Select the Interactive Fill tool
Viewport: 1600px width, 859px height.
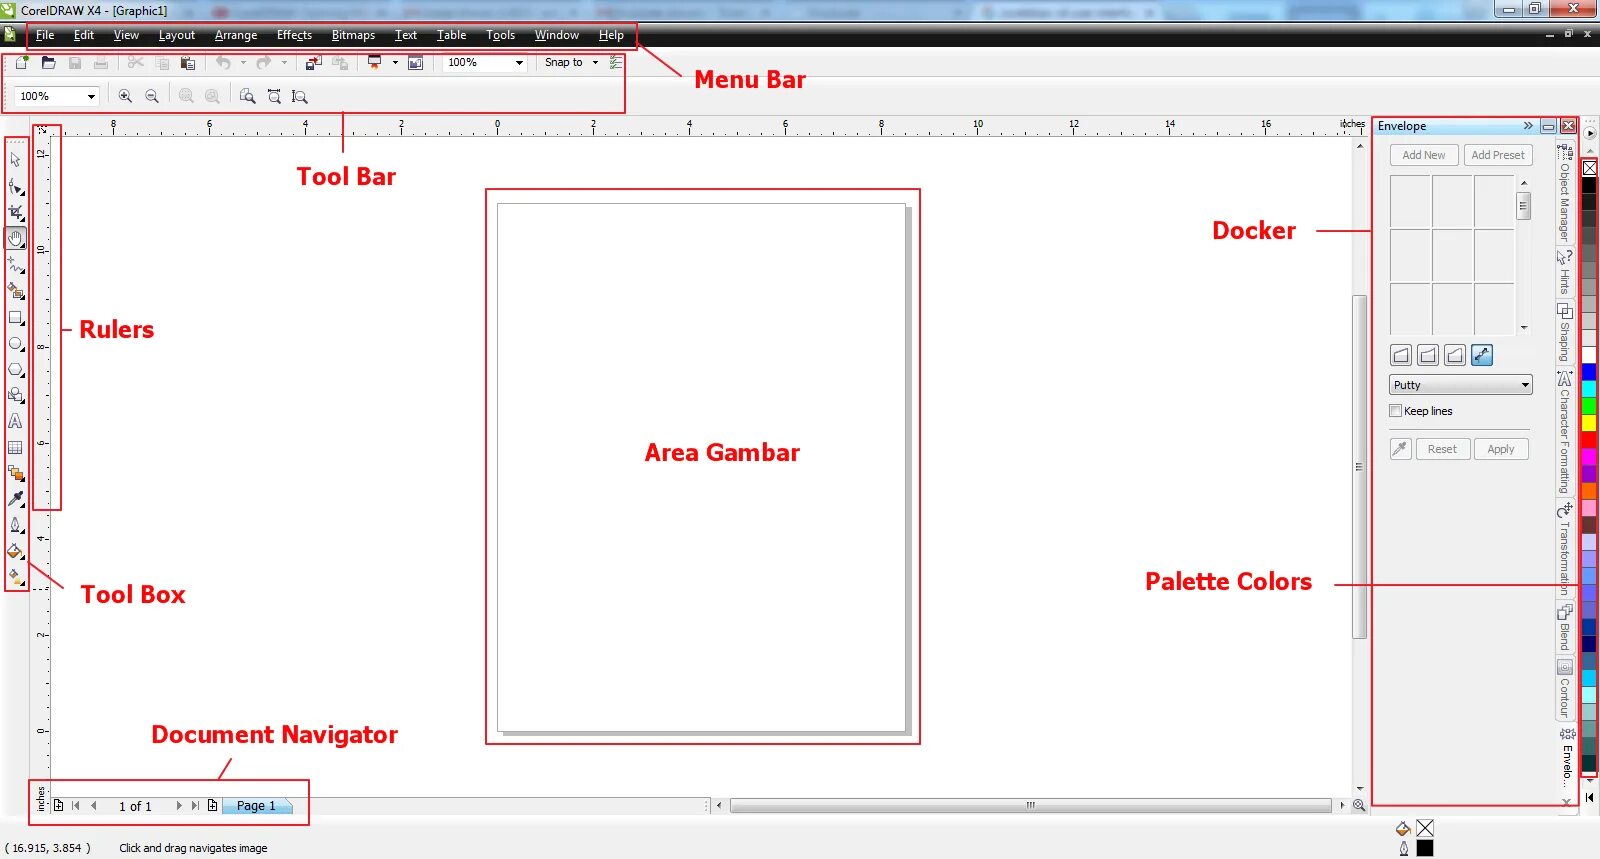tap(15, 577)
